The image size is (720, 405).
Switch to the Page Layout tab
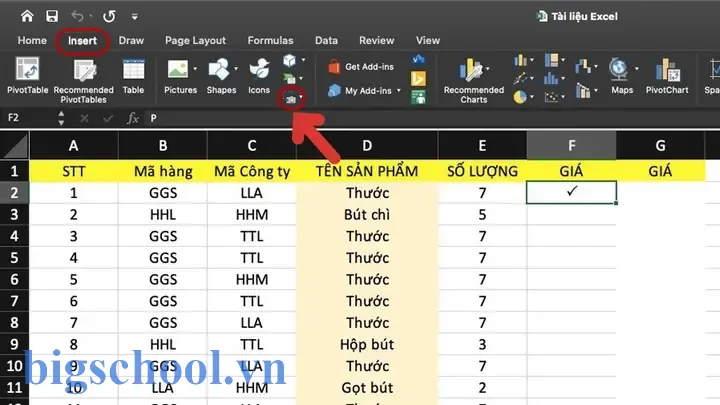click(x=195, y=40)
